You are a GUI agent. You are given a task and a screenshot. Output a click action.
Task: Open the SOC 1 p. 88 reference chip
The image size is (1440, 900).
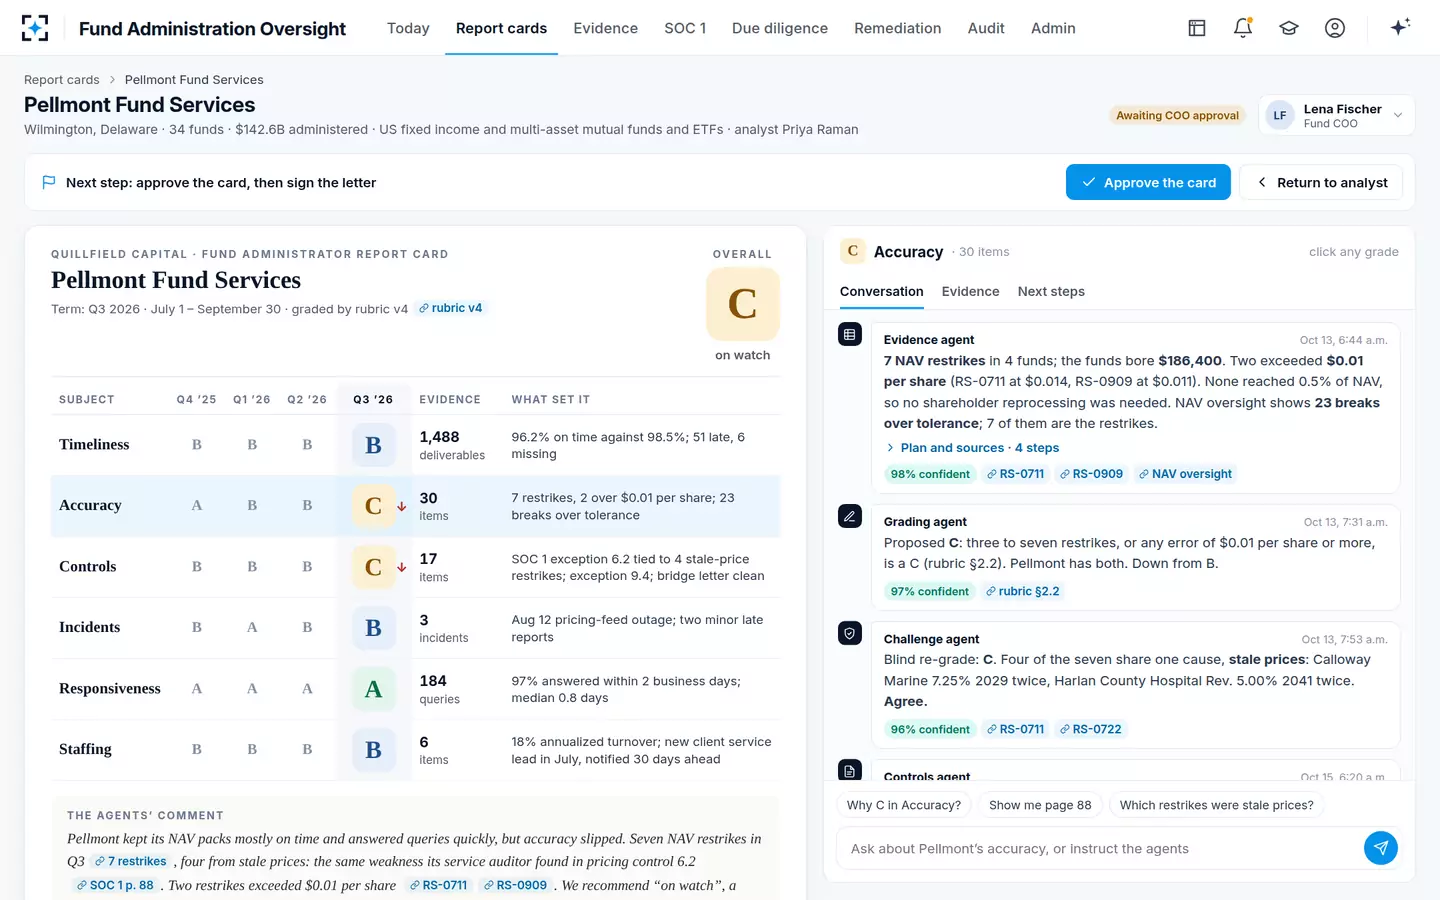115,885
